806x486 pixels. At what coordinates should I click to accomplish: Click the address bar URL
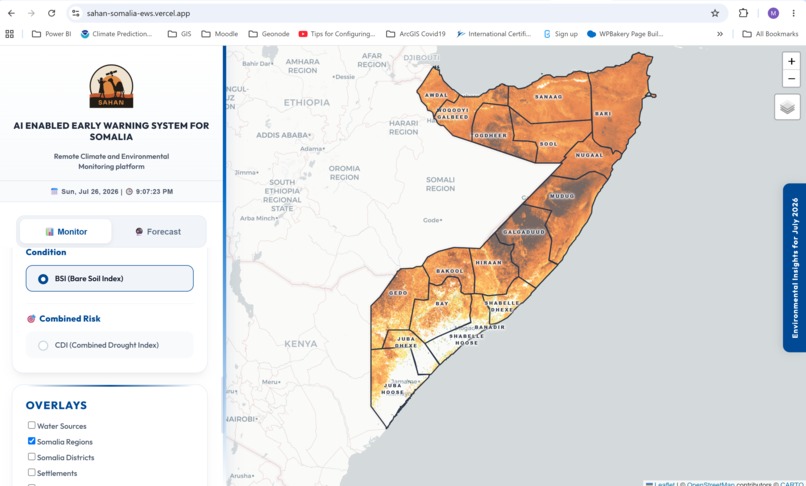(138, 13)
